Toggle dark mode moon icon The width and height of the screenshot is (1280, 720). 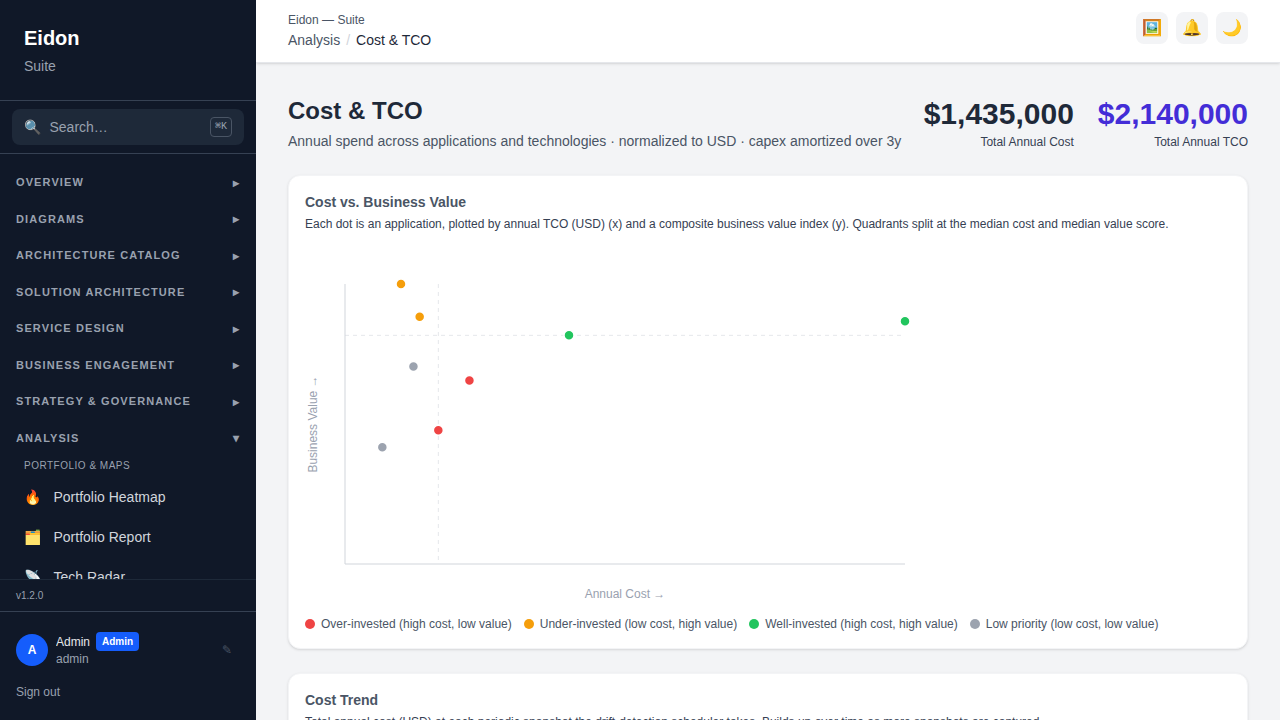point(1232,28)
